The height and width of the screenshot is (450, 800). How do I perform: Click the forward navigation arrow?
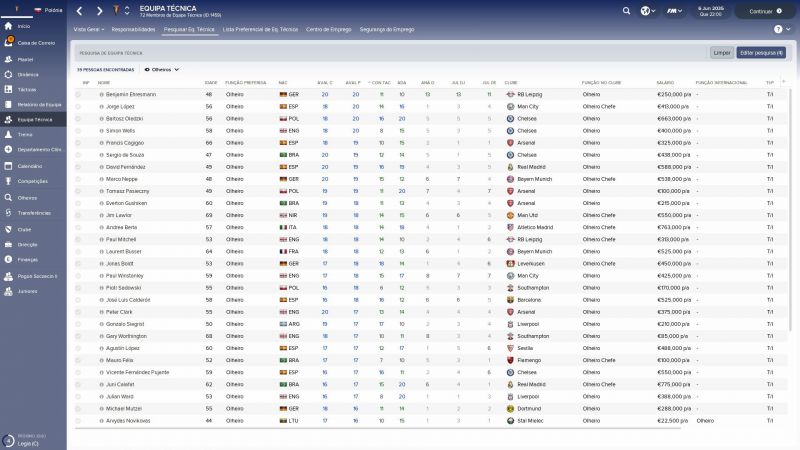tap(98, 11)
